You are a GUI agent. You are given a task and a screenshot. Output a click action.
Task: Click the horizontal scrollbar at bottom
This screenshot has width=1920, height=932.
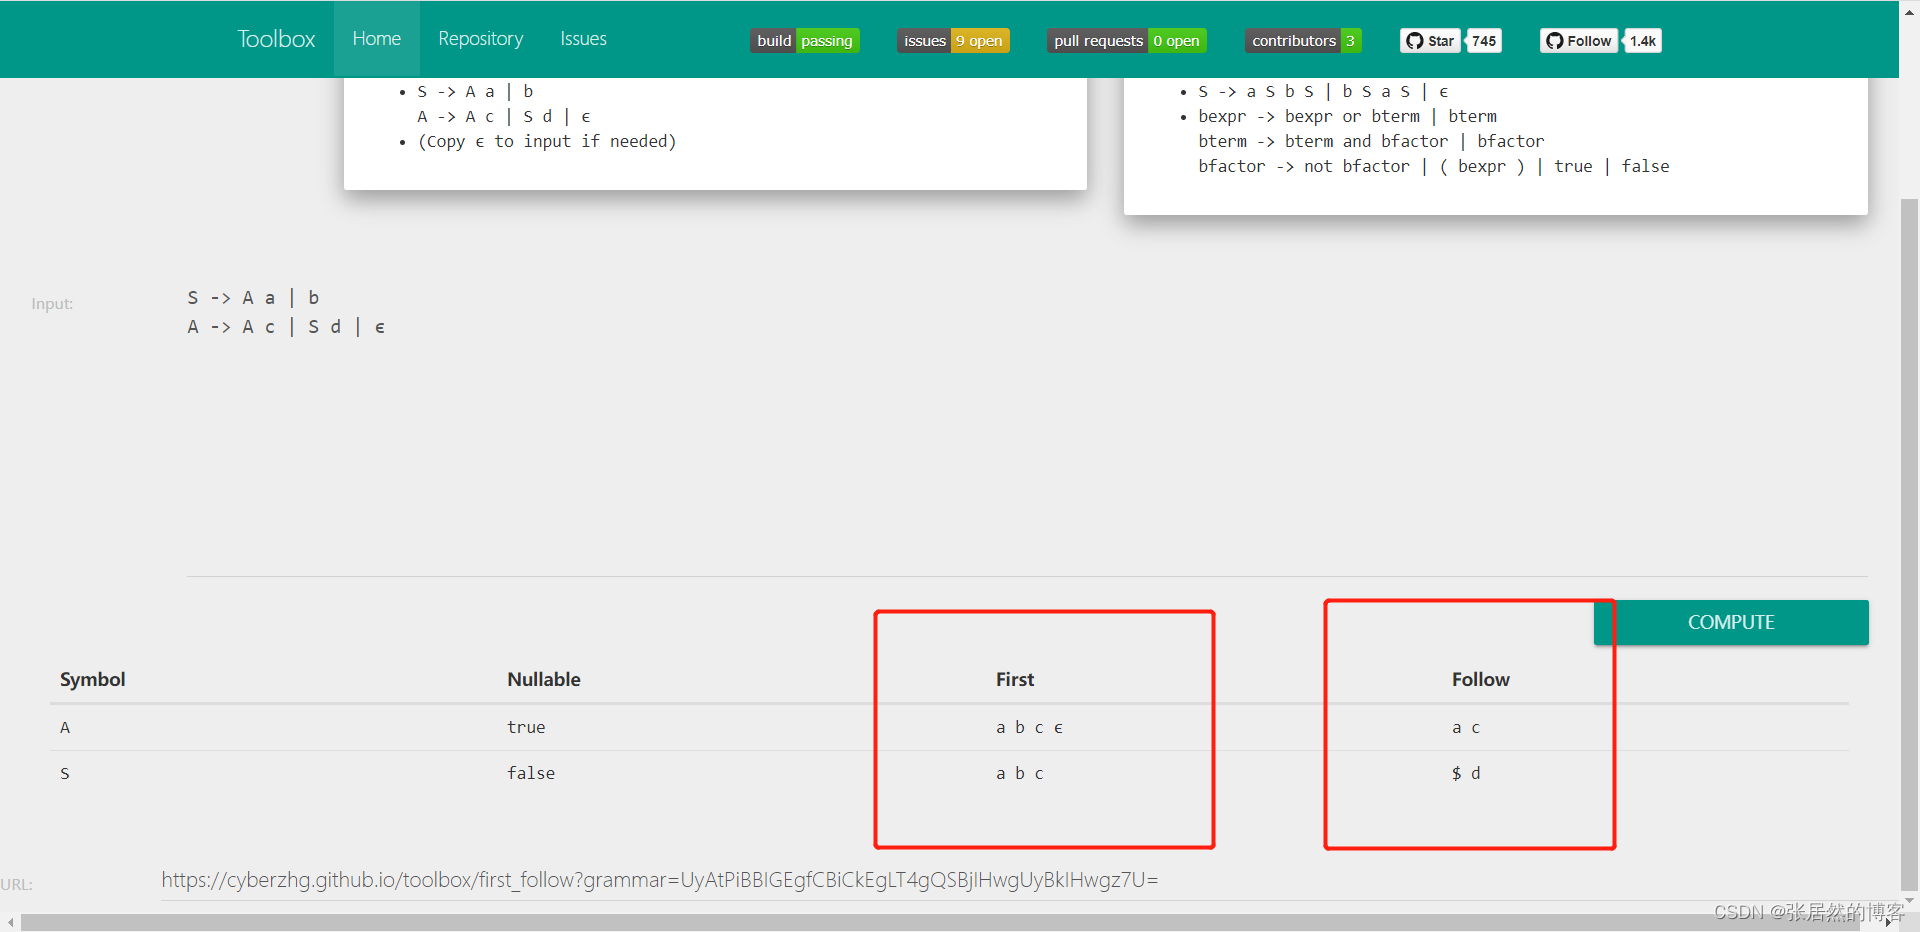point(940,923)
